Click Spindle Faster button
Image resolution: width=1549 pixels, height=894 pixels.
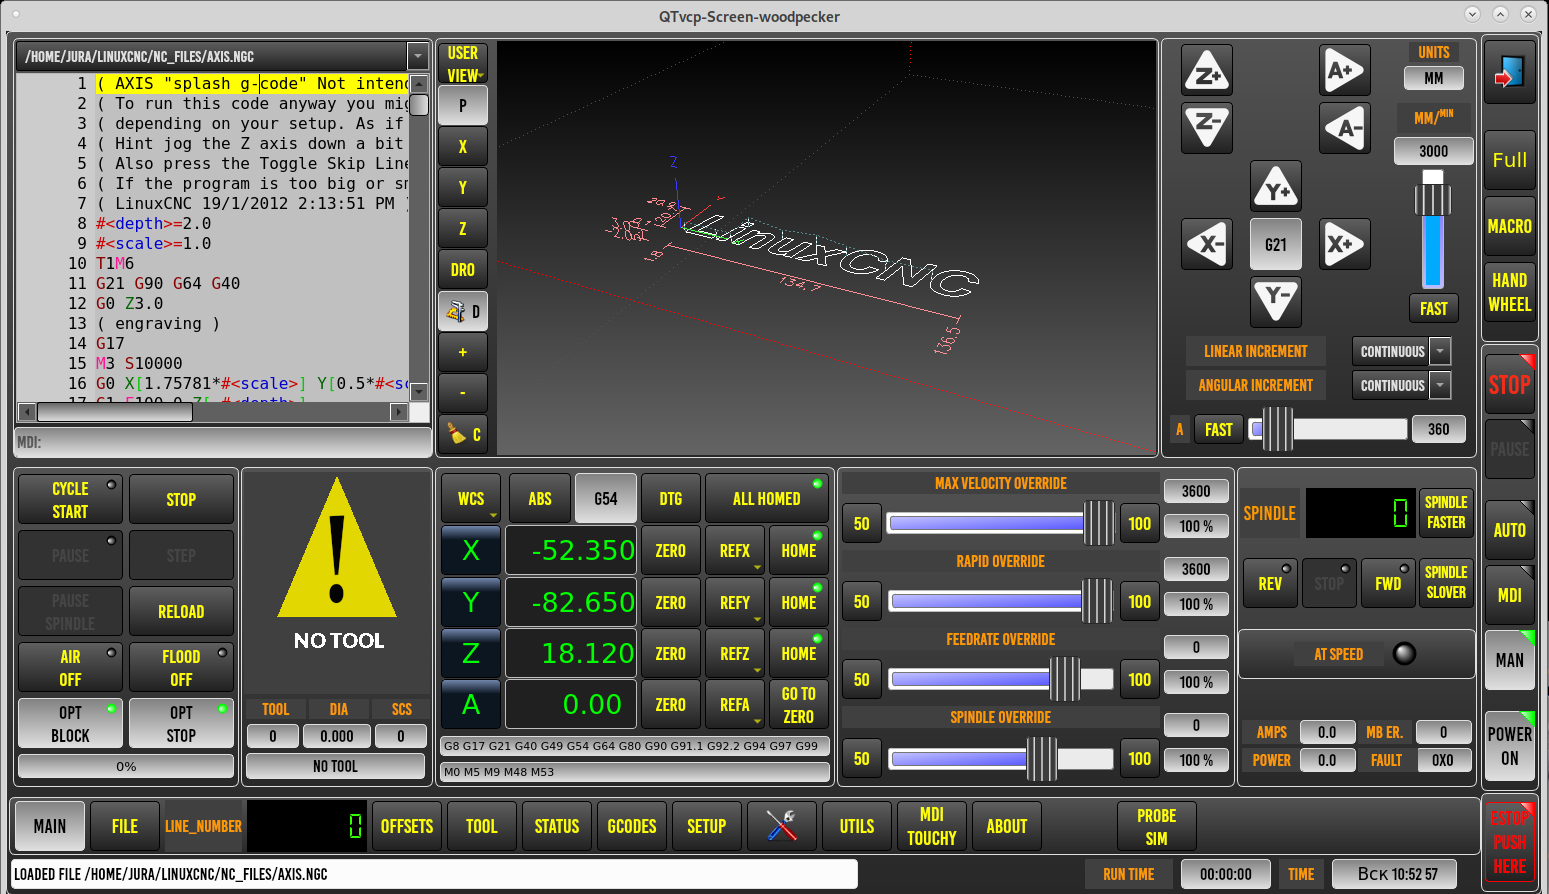pos(1446,512)
